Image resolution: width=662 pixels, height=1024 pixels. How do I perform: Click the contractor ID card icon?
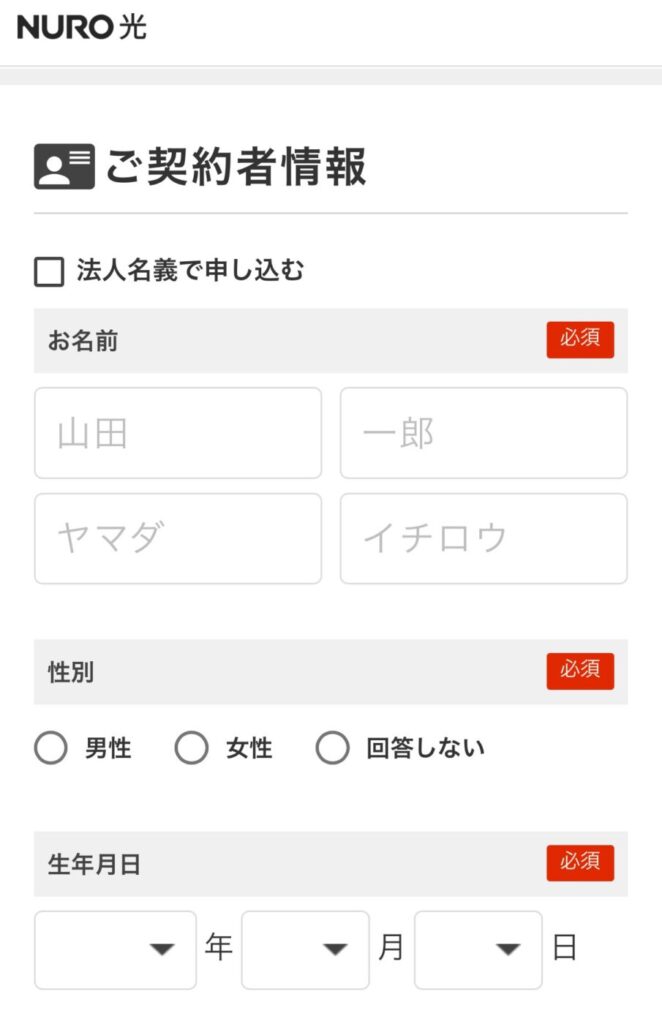tap(64, 167)
